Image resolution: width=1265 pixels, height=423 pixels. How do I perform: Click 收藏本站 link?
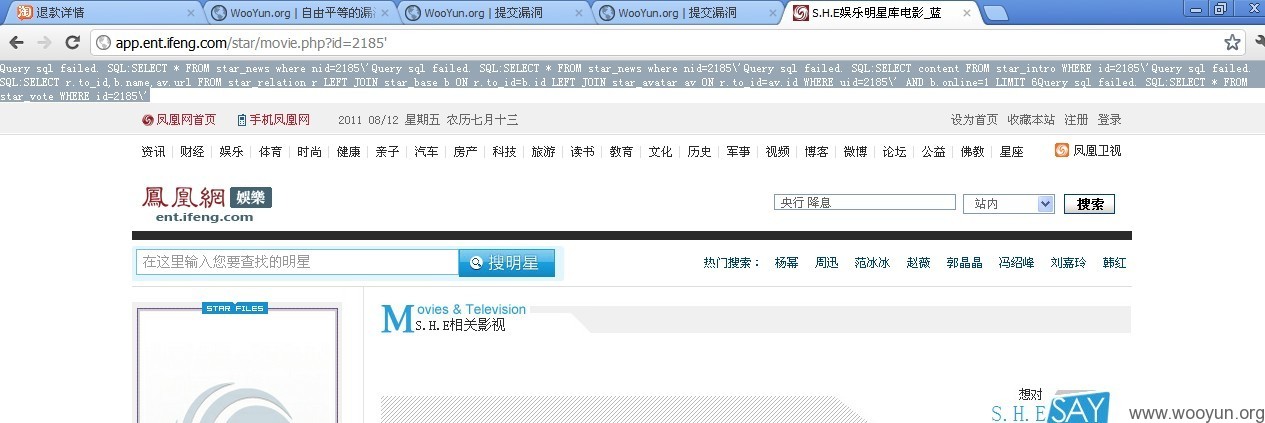[x=1031, y=120]
